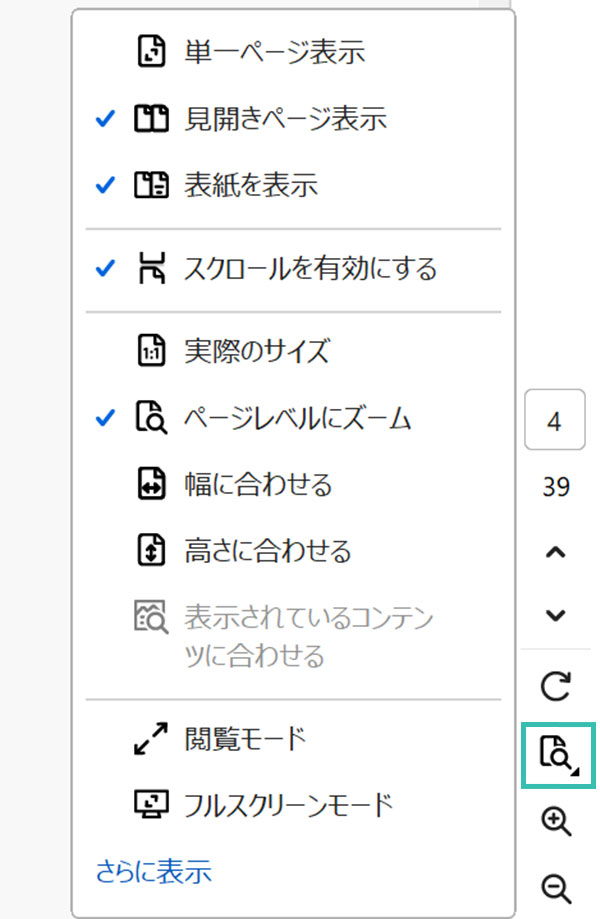Rotate the page with the rotate icon

coord(555,686)
